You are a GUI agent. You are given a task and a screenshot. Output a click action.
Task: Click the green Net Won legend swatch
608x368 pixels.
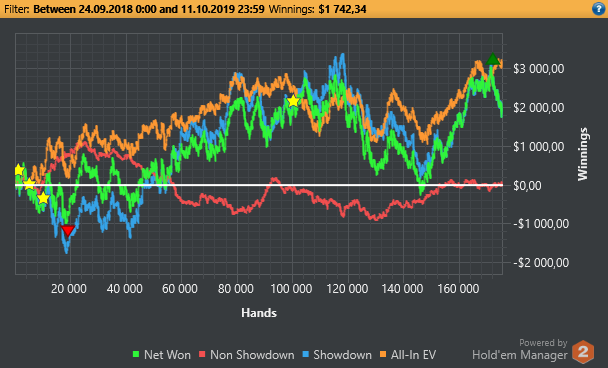pyautogui.click(x=136, y=354)
